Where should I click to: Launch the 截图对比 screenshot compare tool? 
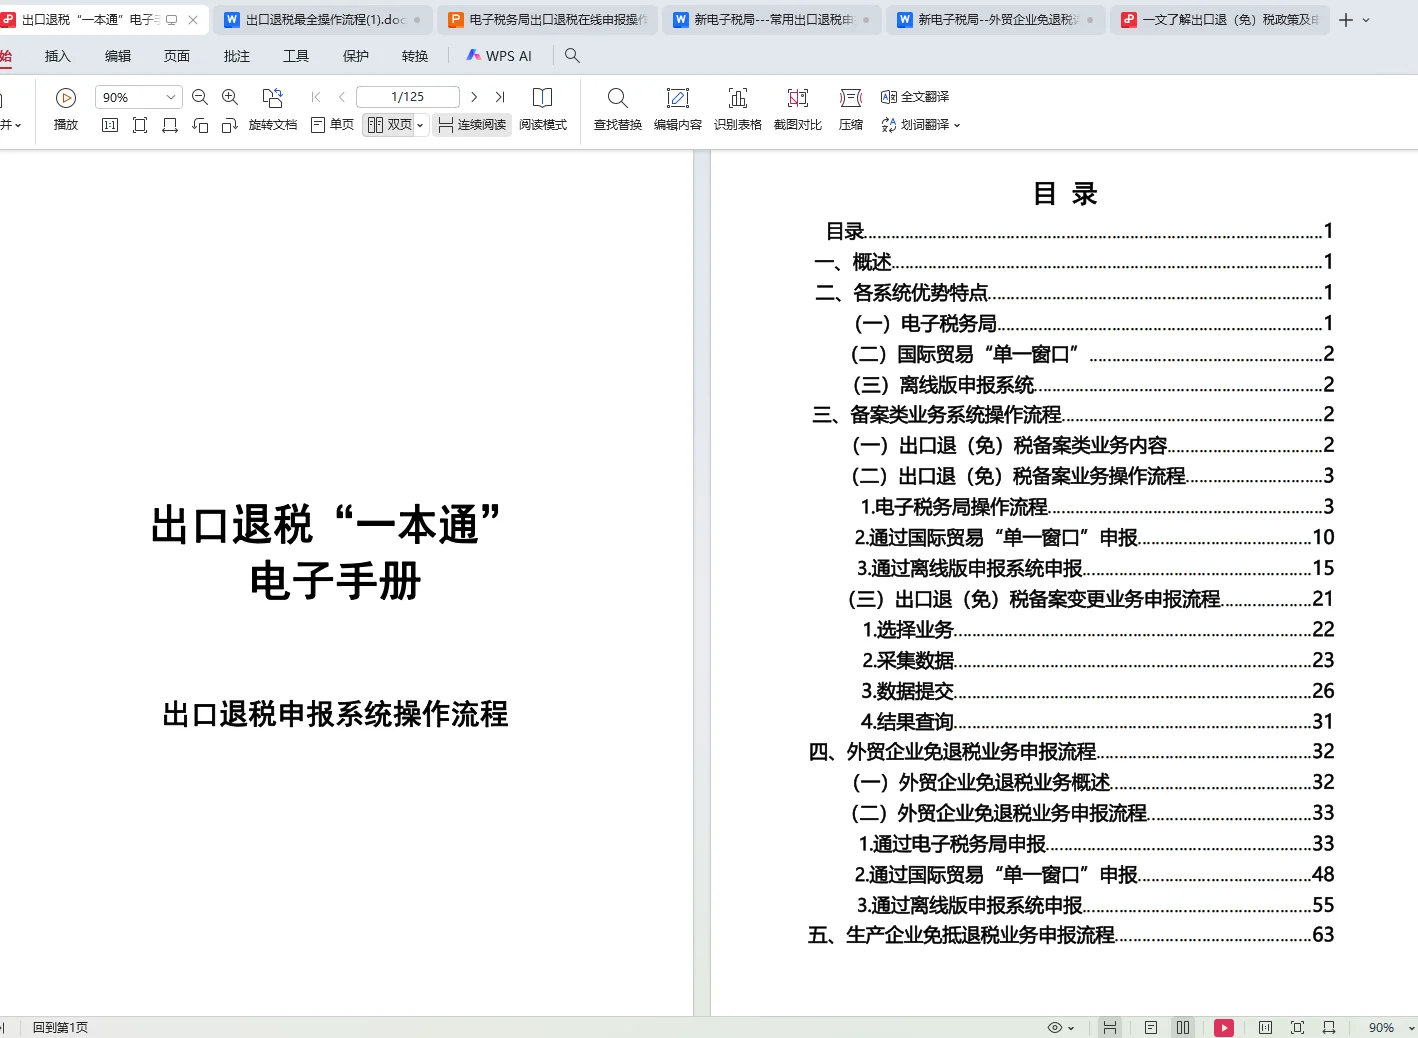point(797,108)
